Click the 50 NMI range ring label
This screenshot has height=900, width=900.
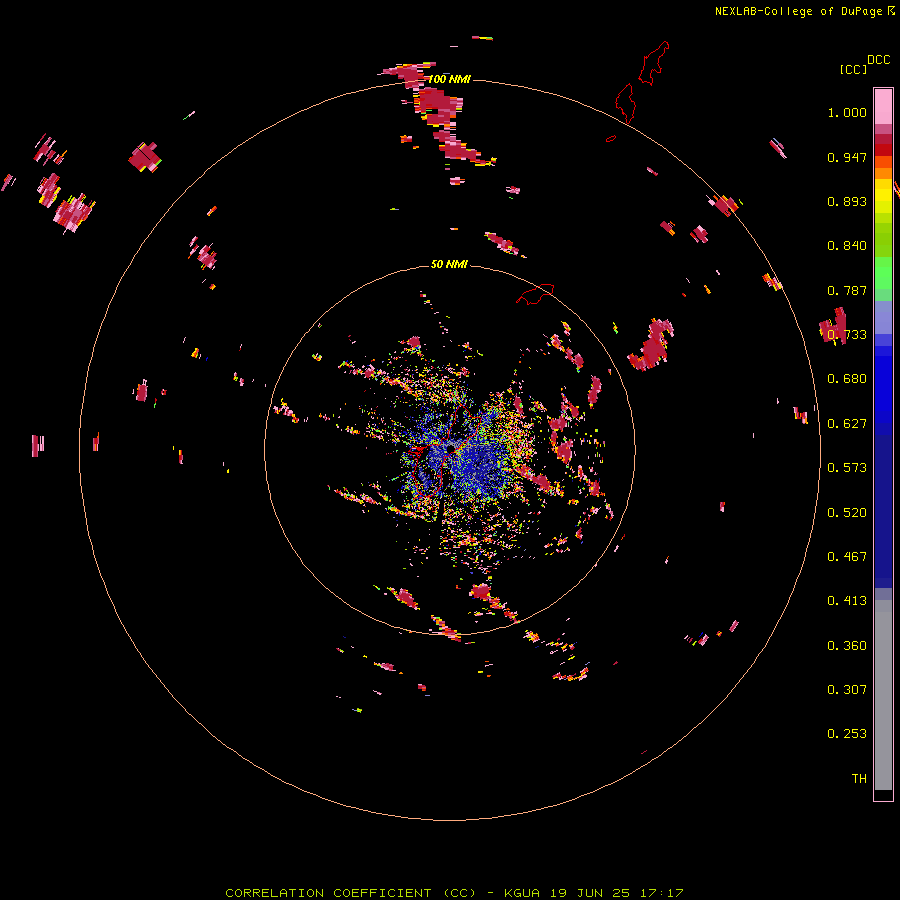click(x=449, y=264)
